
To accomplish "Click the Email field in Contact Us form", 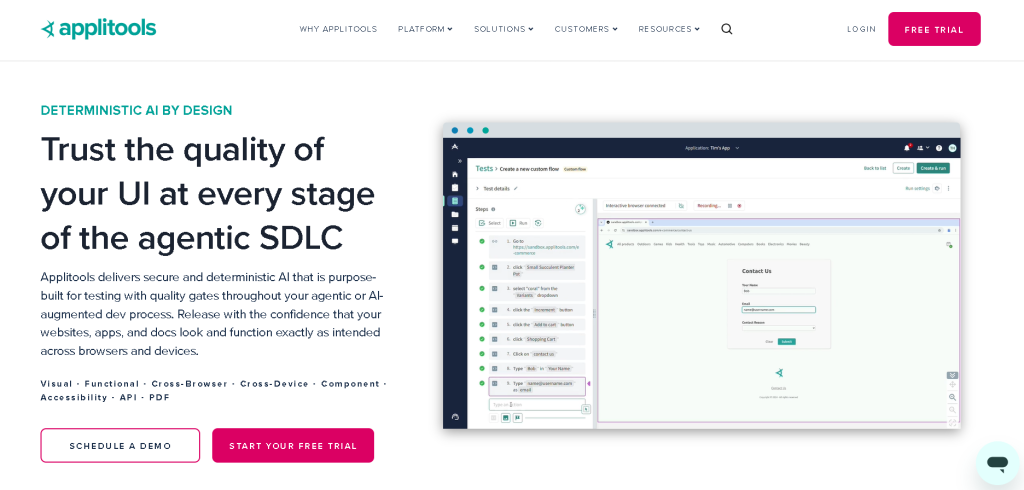I will click(x=778, y=310).
